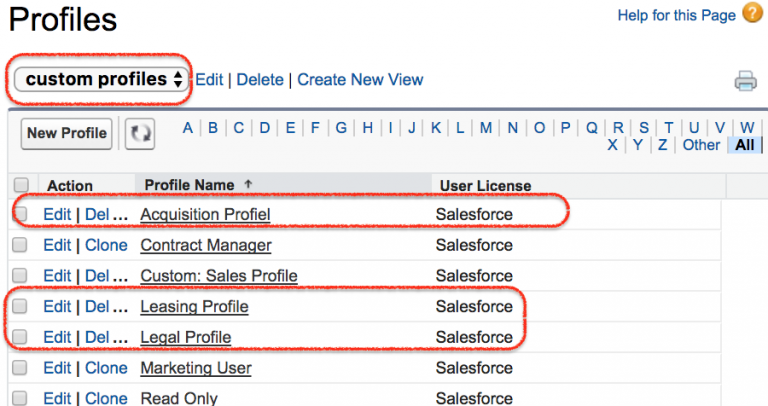This screenshot has height=406, width=768.
Task: Click the orange help question mark icon
Action: [x=752, y=15]
